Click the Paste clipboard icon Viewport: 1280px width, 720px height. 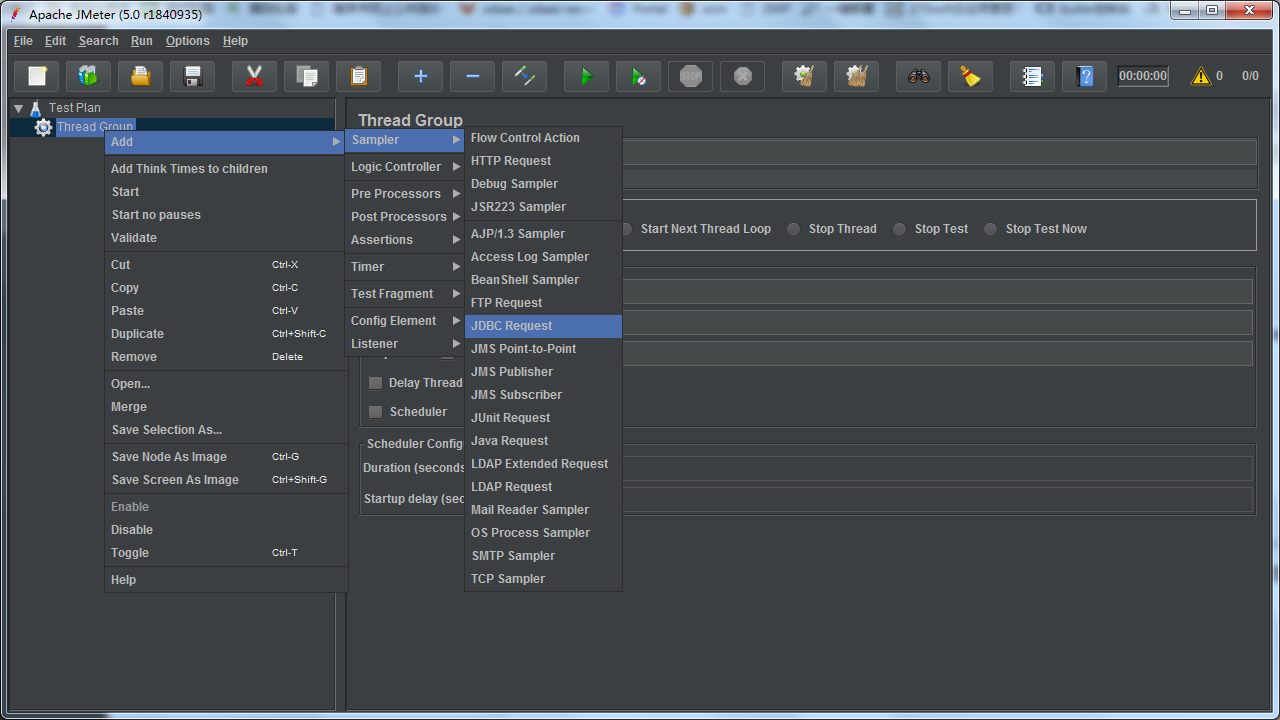[x=359, y=76]
